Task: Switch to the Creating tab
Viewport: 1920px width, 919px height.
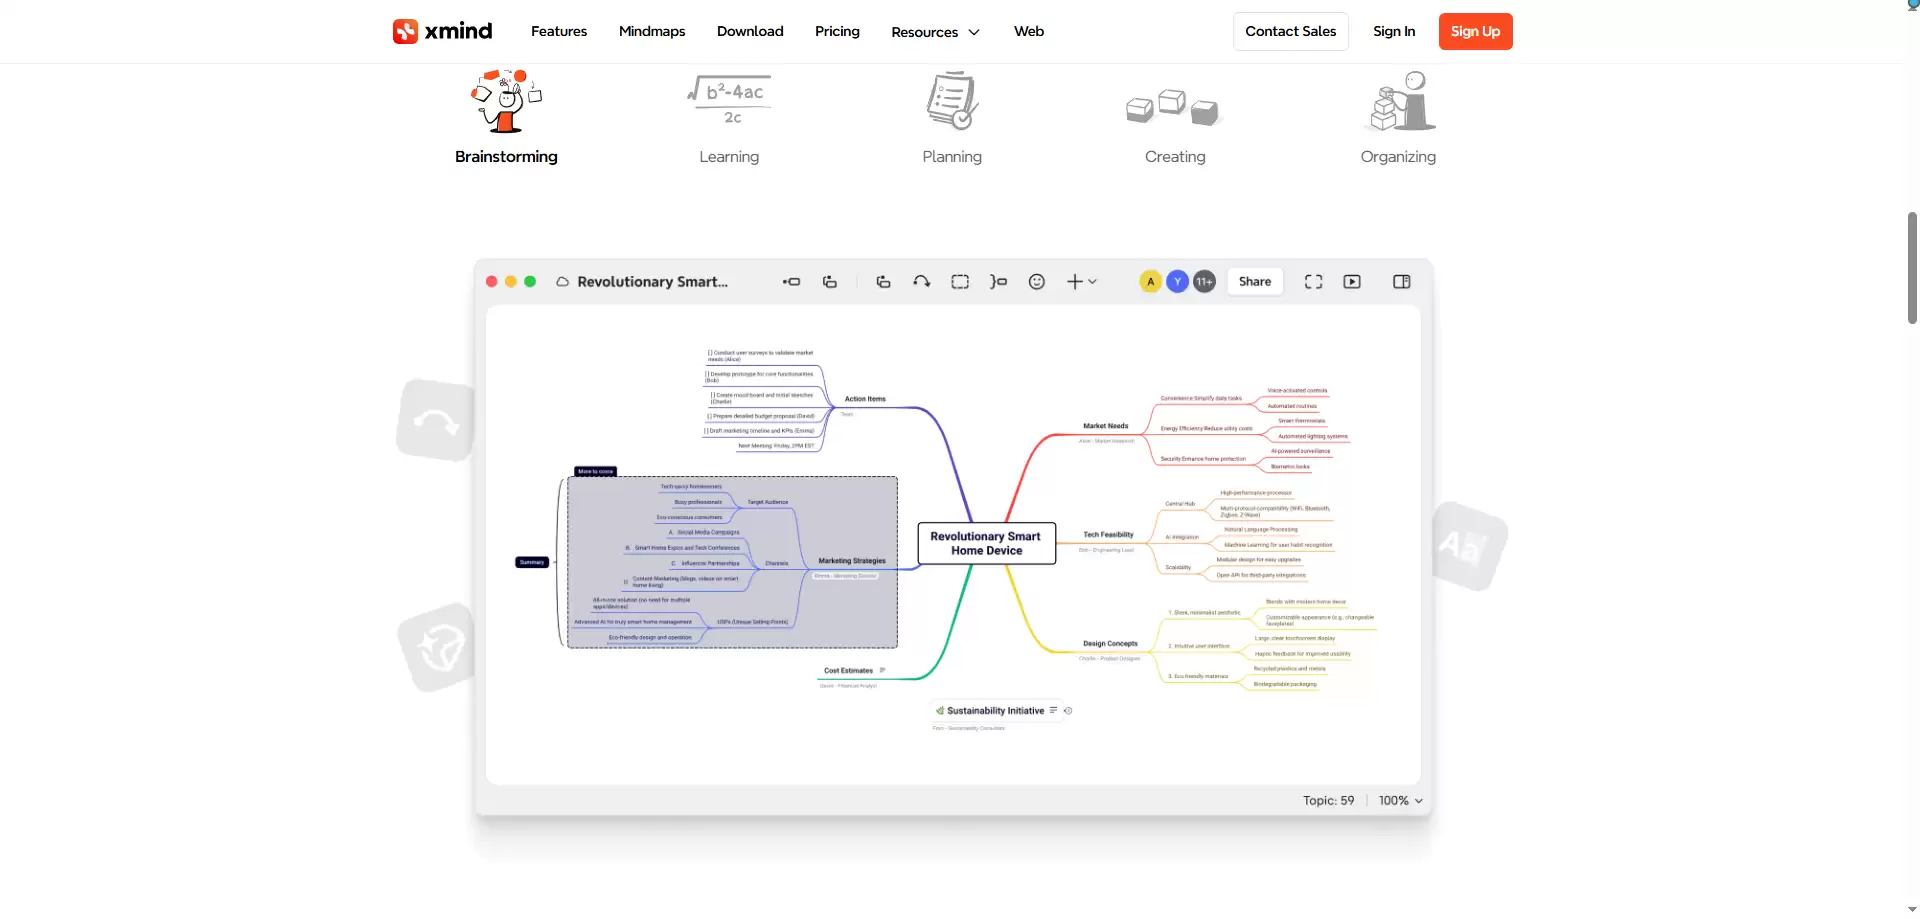Action: click(1175, 157)
